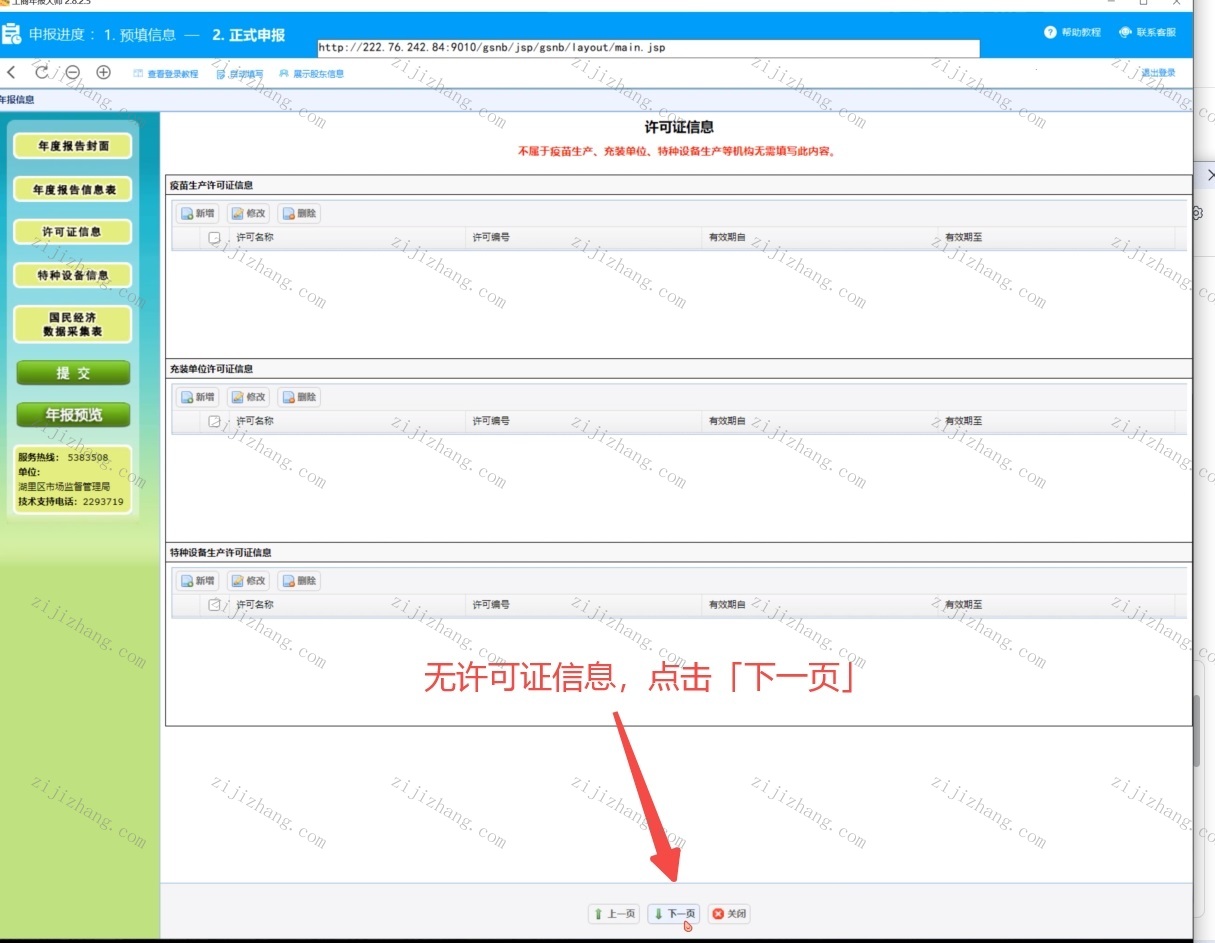Image resolution: width=1215 pixels, height=943 pixels.
Task: Click the green 提交 submit button
Action: click(x=73, y=373)
